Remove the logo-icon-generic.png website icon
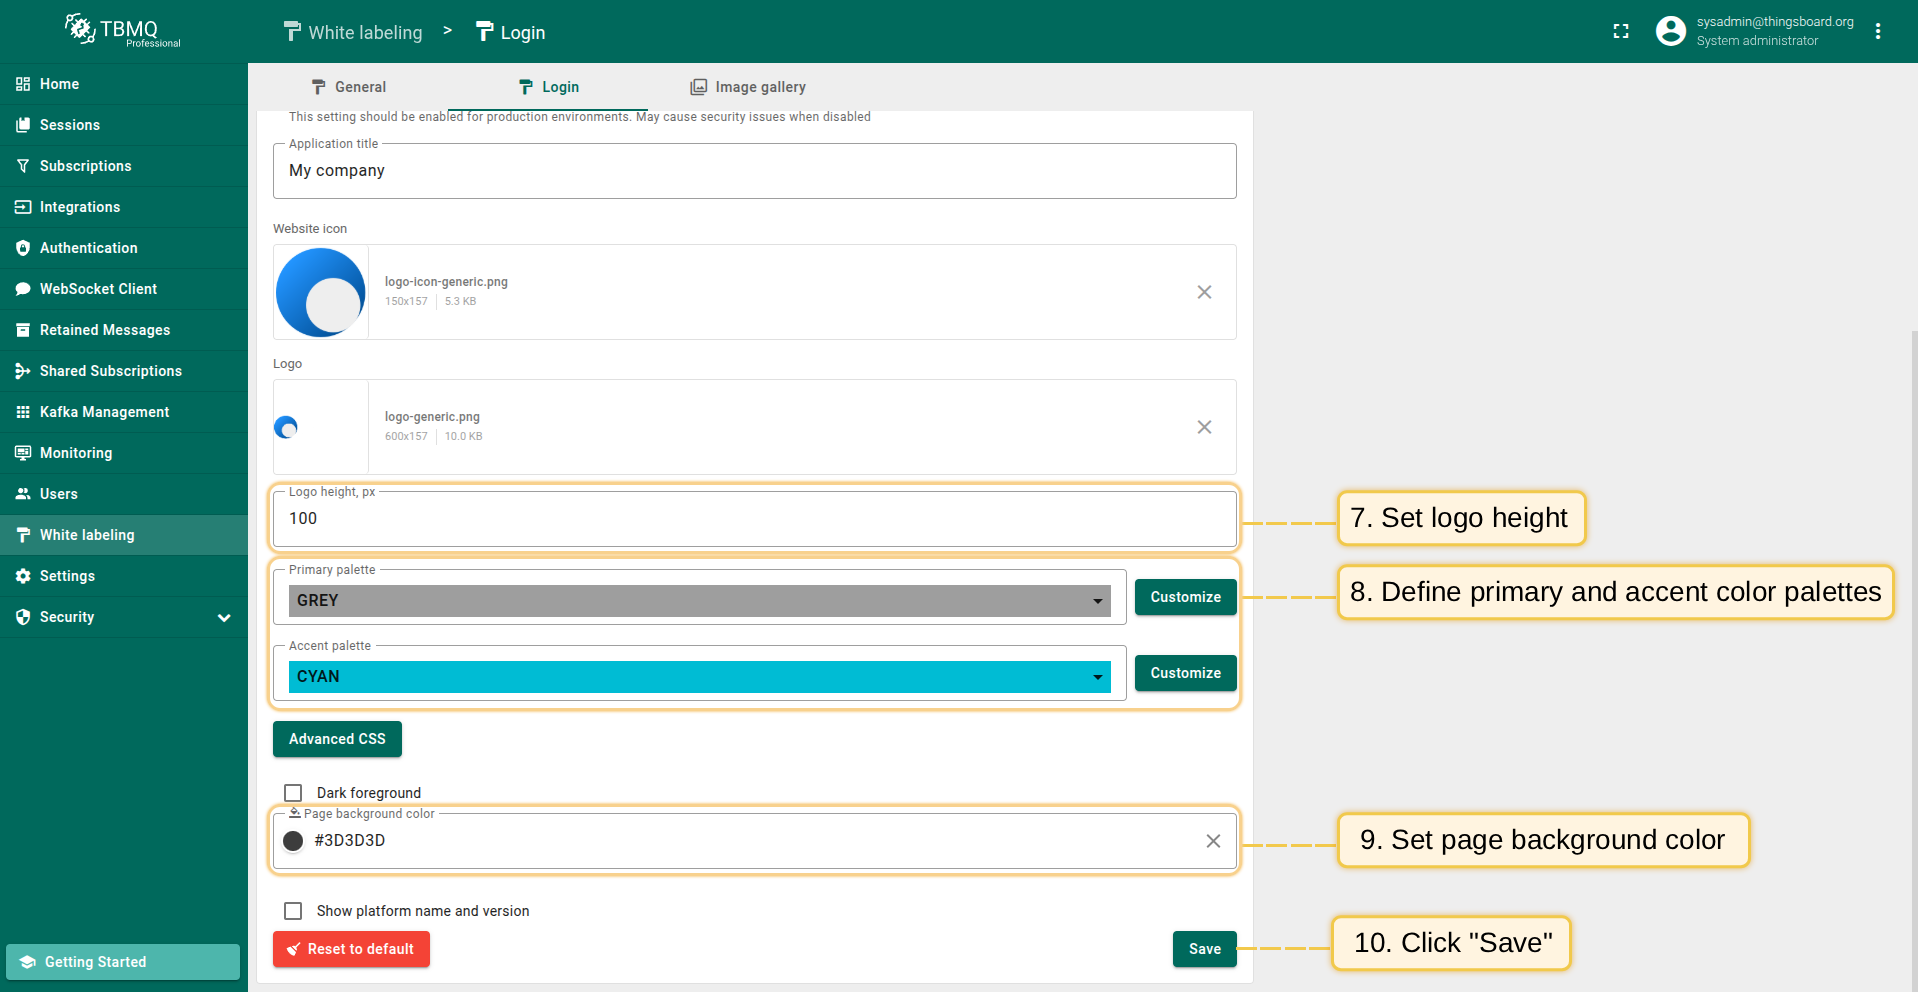The height and width of the screenshot is (992, 1918). [1204, 292]
